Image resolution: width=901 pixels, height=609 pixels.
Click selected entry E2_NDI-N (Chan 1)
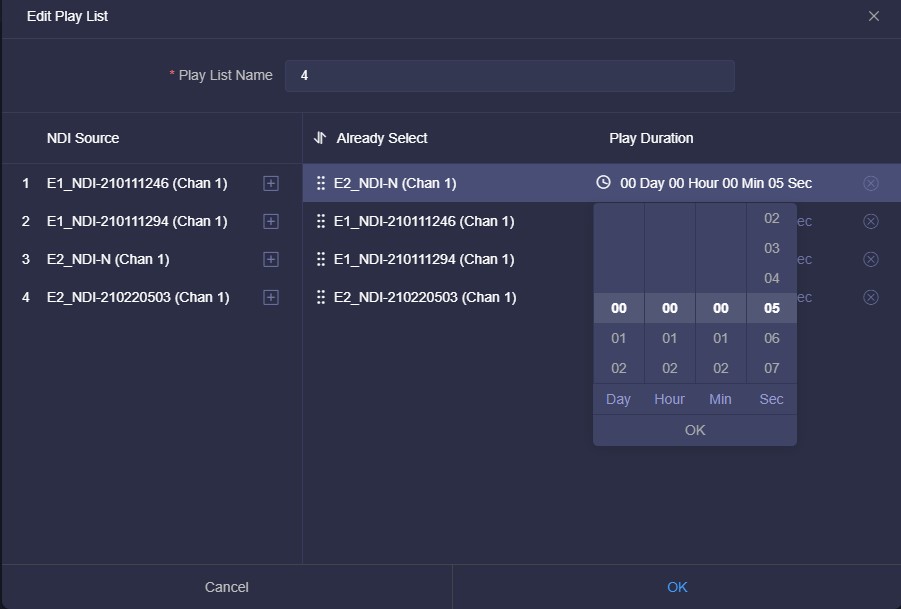395,183
